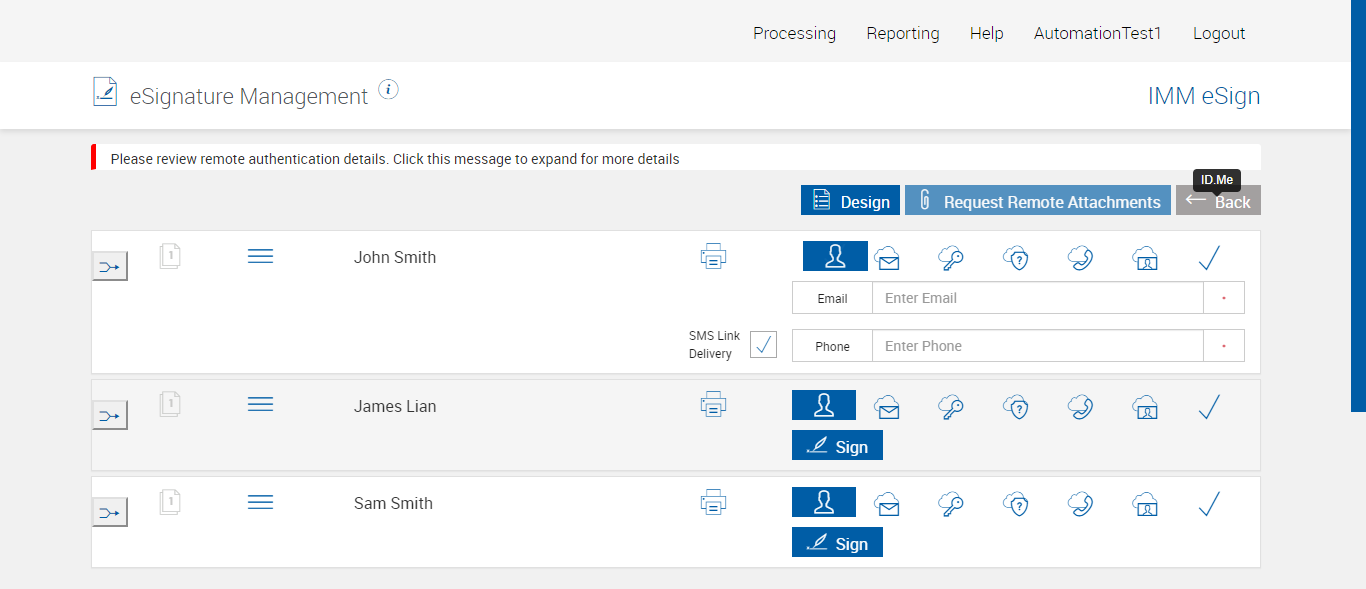Expand the routing arrow for Sam Smith
Viewport: 1366px width, 589px height.
110,513
